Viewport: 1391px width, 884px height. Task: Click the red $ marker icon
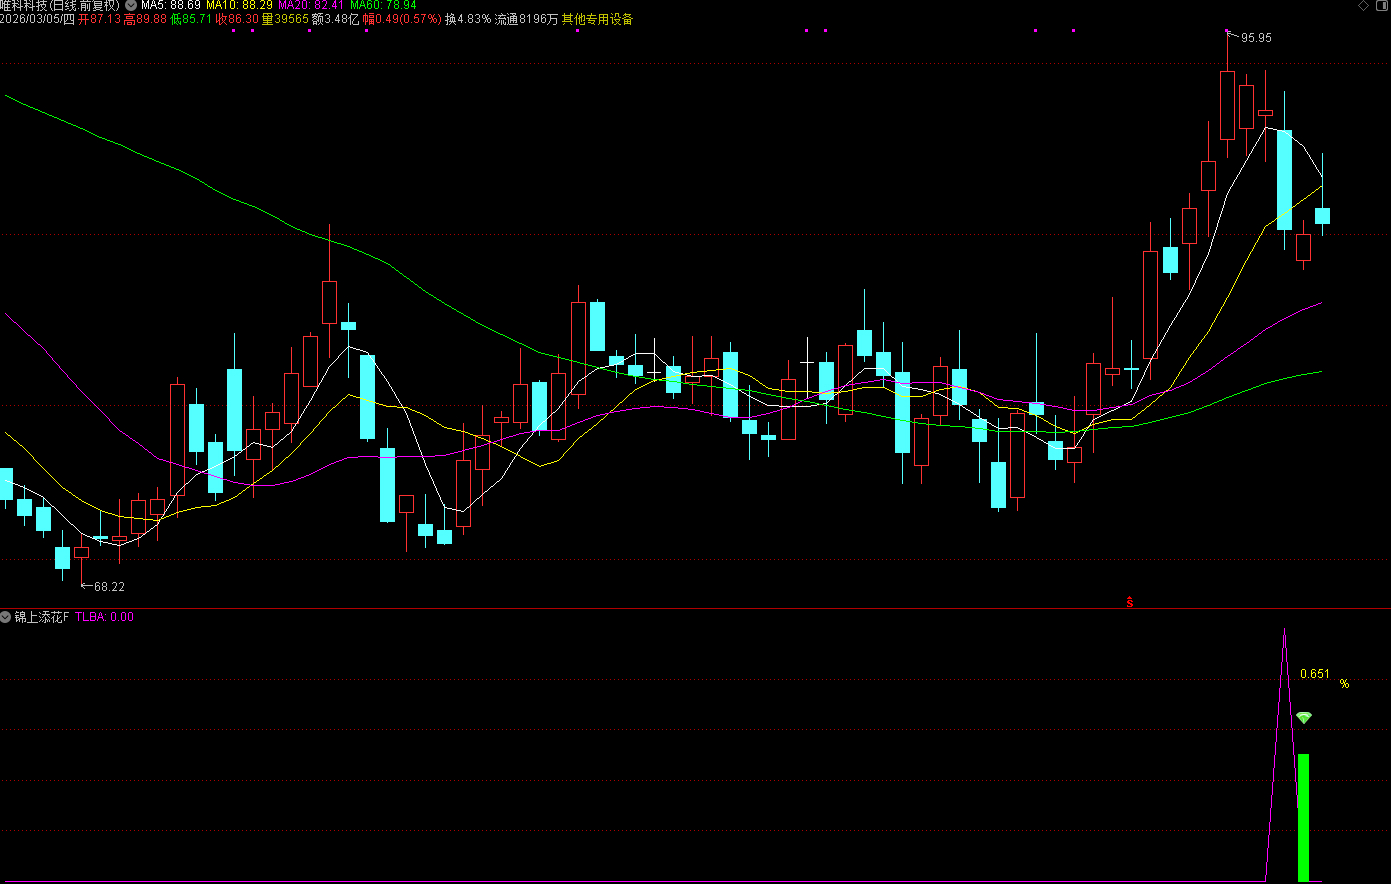pyautogui.click(x=1130, y=602)
